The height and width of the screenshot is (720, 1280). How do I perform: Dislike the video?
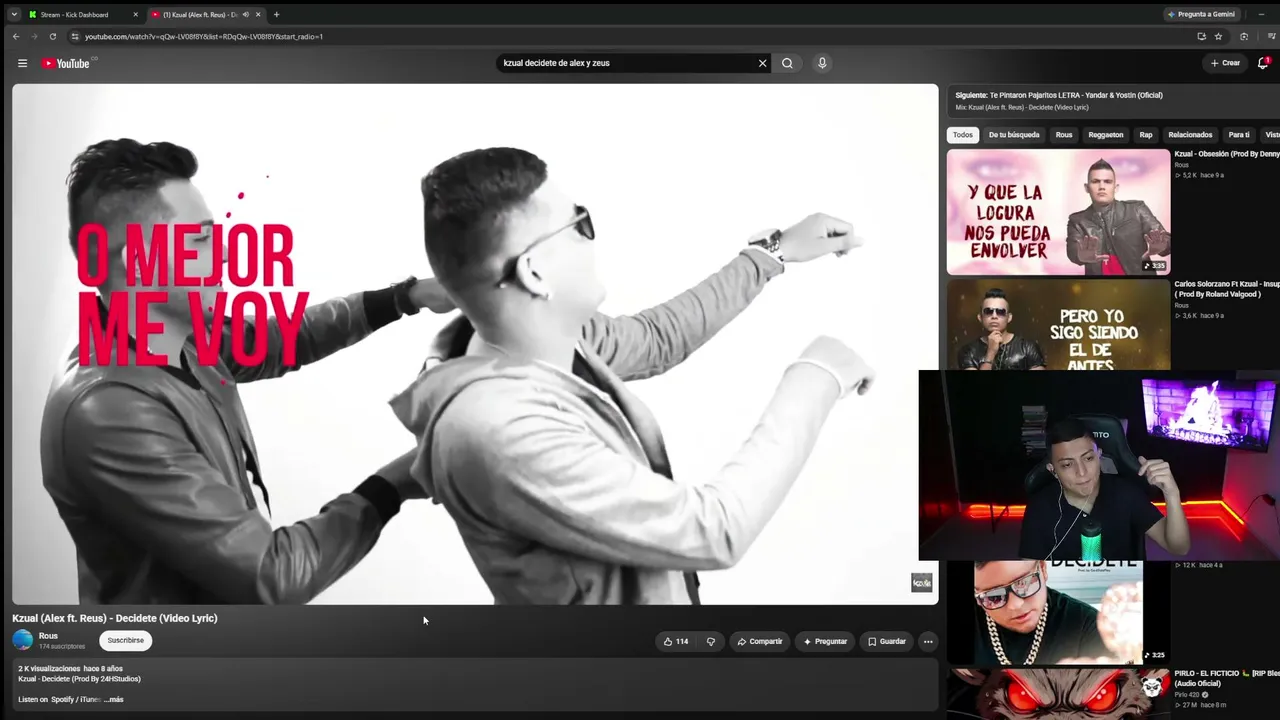point(711,641)
